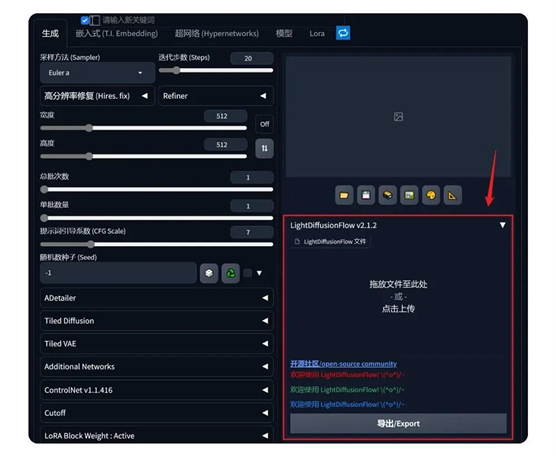This screenshot has height=456, width=556.
Task: Reuse last seed with green recycle icon
Action: [230, 273]
